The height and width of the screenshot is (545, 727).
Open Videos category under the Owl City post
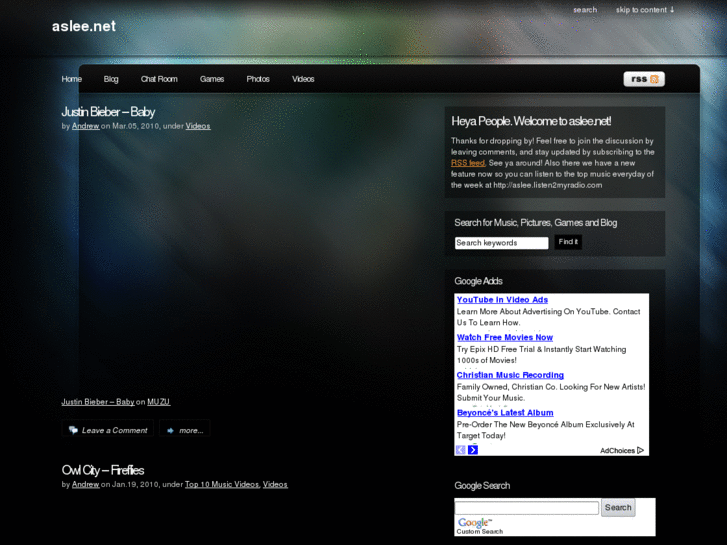coord(275,485)
